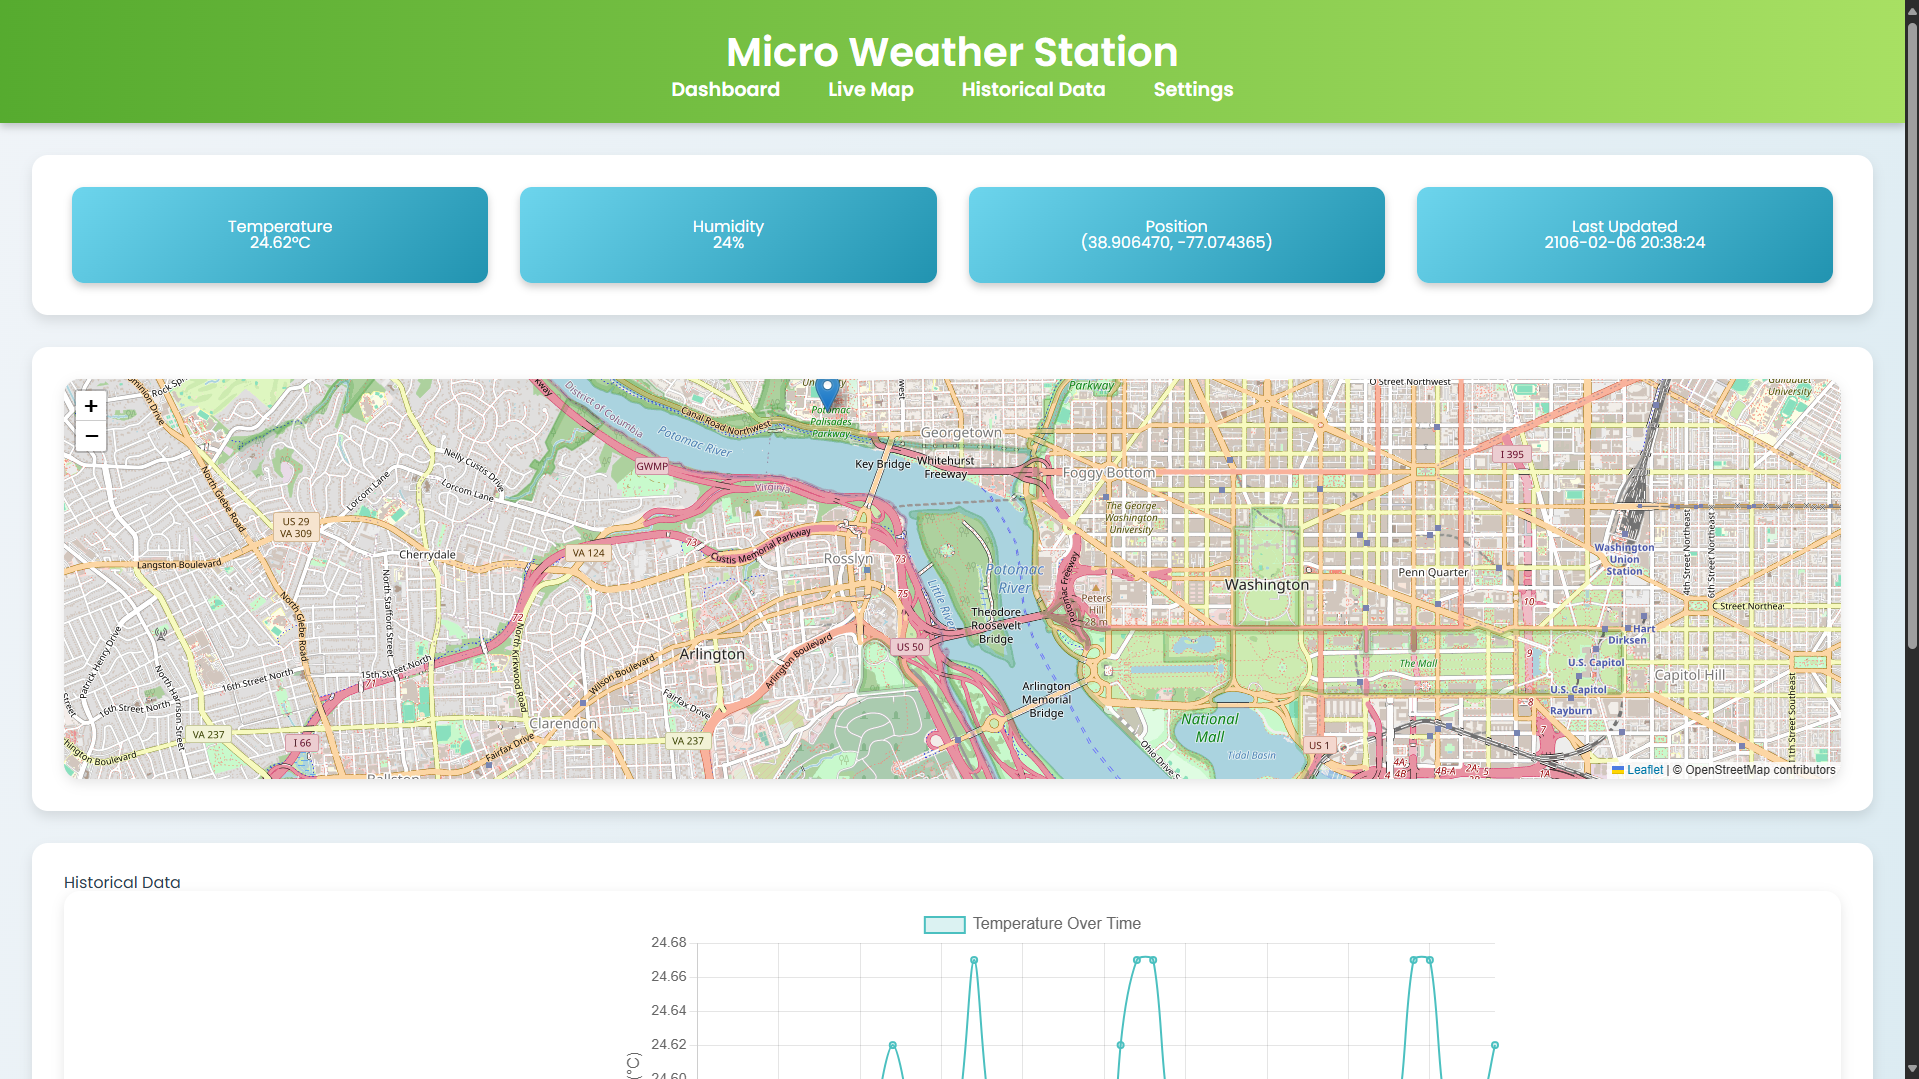Screen dimensions: 1919x1079
Task: Click the US 29 VA 309 route shield
Action: point(296,528)
